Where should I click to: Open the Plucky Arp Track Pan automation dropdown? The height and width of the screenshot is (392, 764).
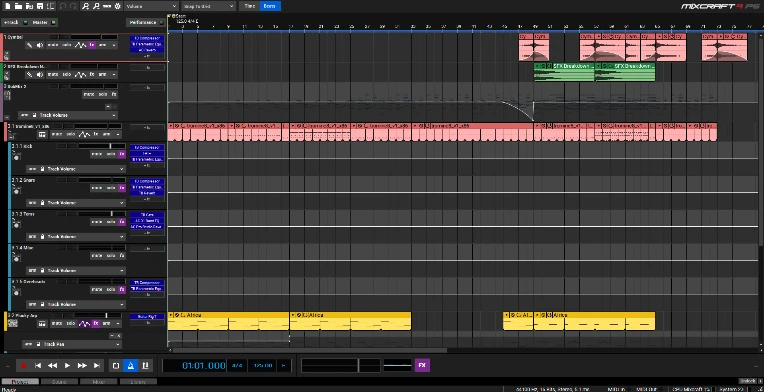(x=71, y=344)
